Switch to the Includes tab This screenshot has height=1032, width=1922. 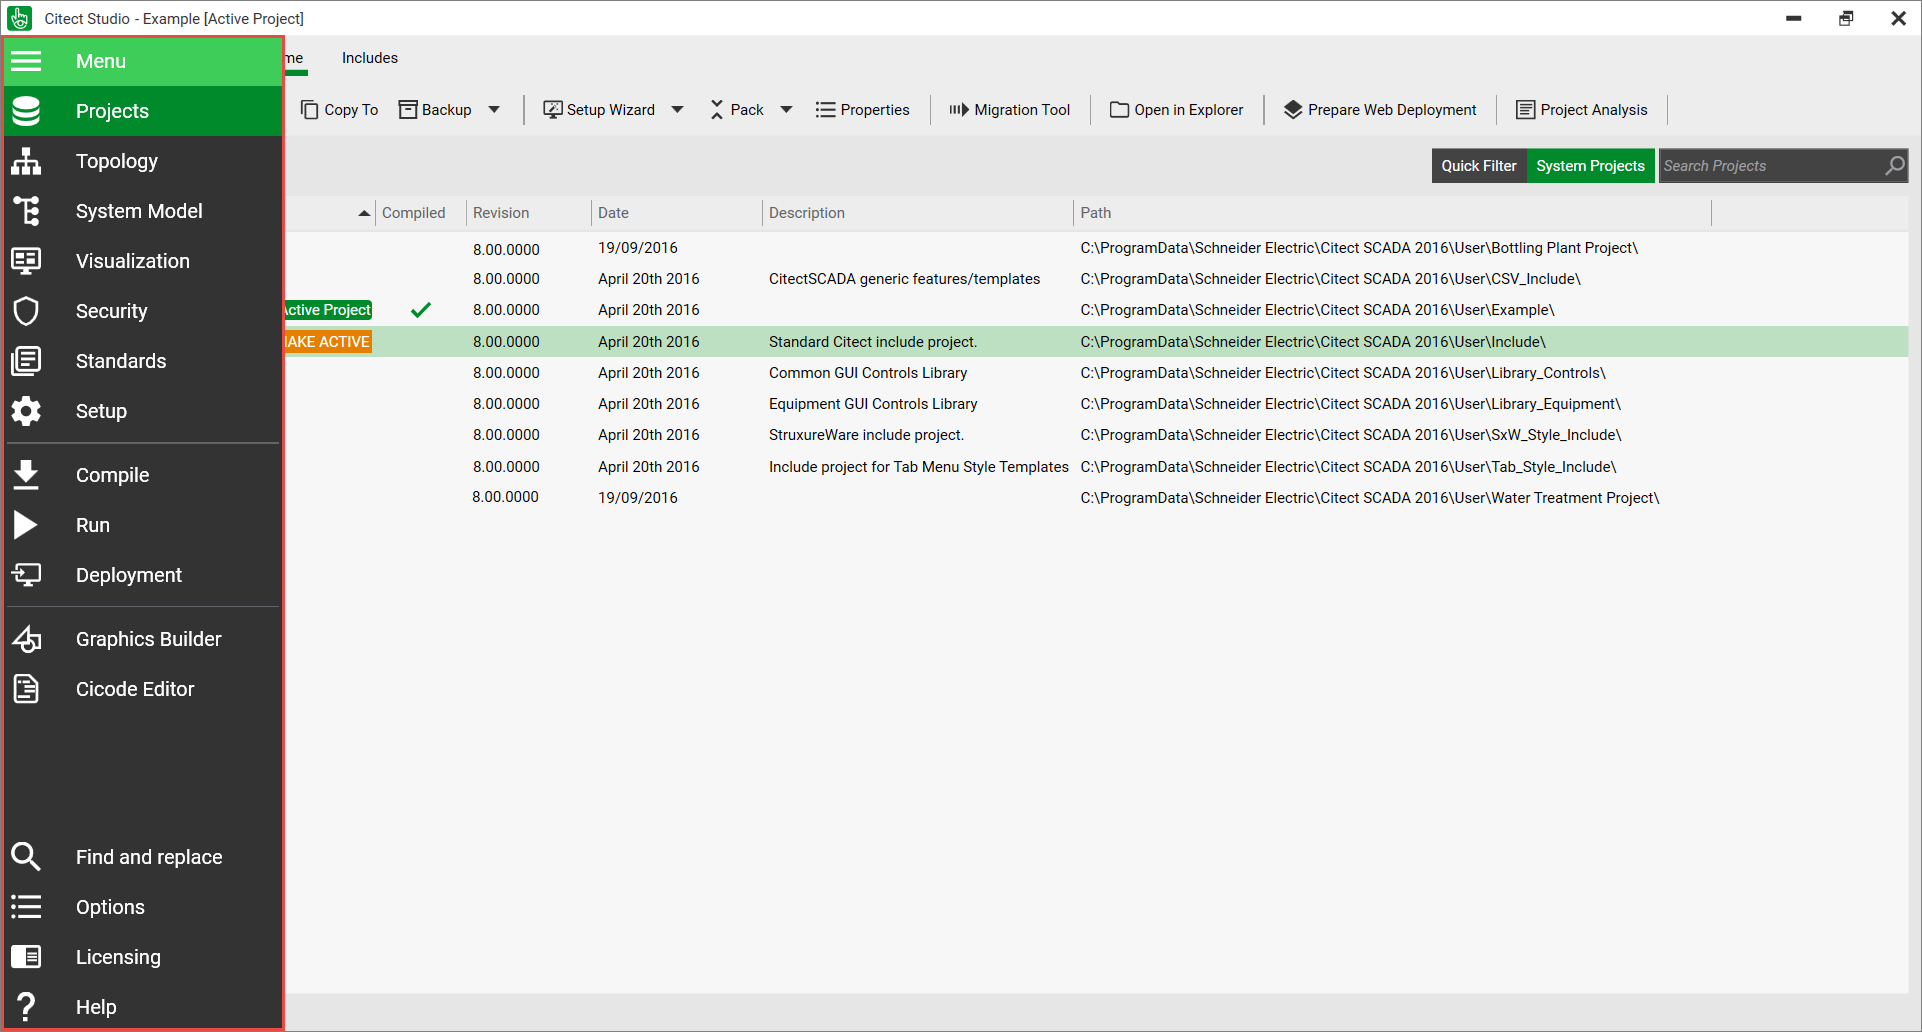(x=370, y=58)
